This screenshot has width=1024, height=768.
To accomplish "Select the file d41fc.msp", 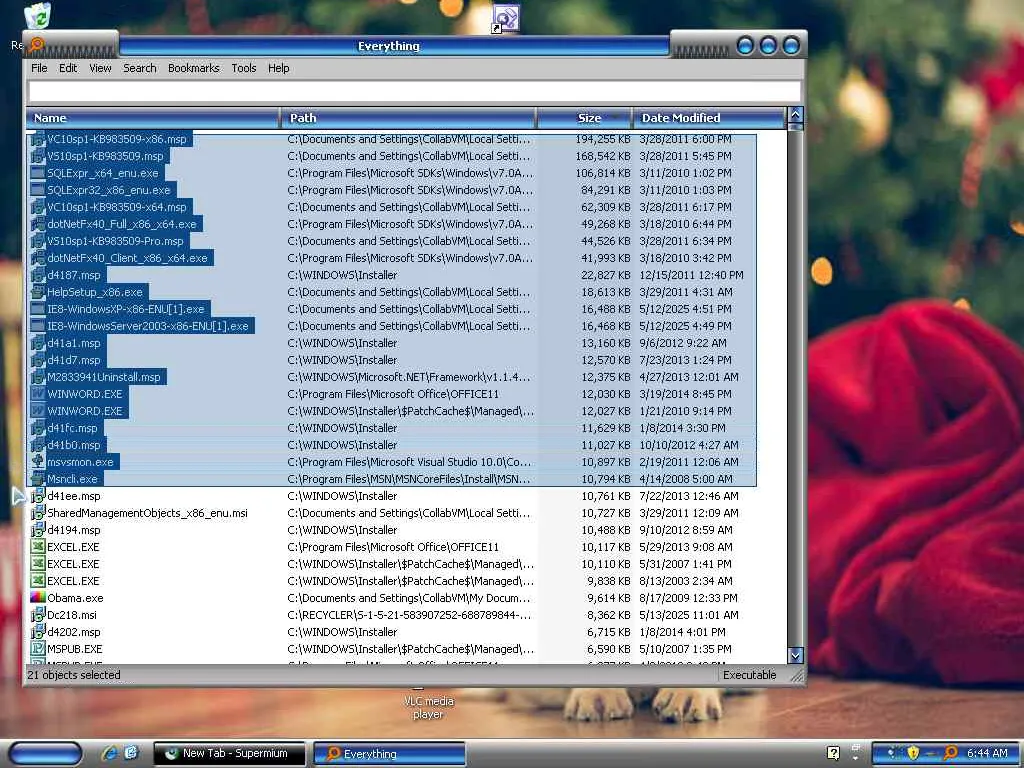I will [72, 428].
